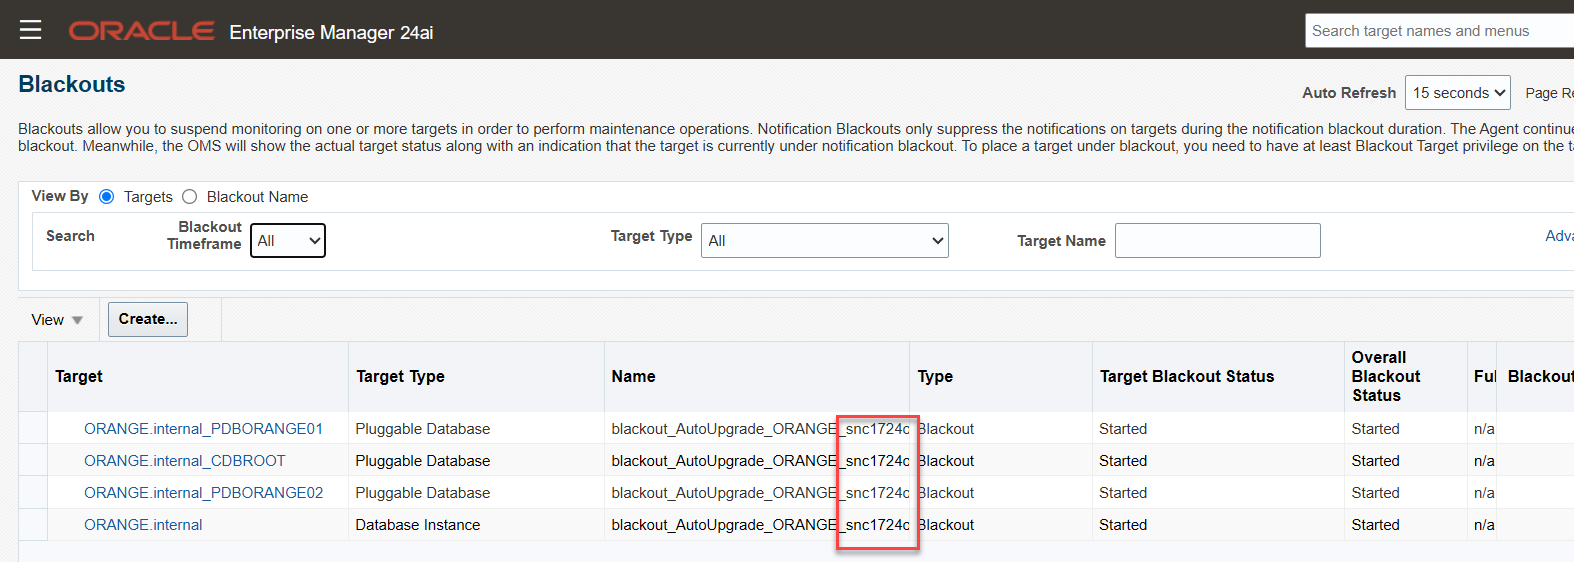This screenshot has width=1574, height=562.
Task: Click the blackout name in the CDBROOT row
Action: point(760,461)
